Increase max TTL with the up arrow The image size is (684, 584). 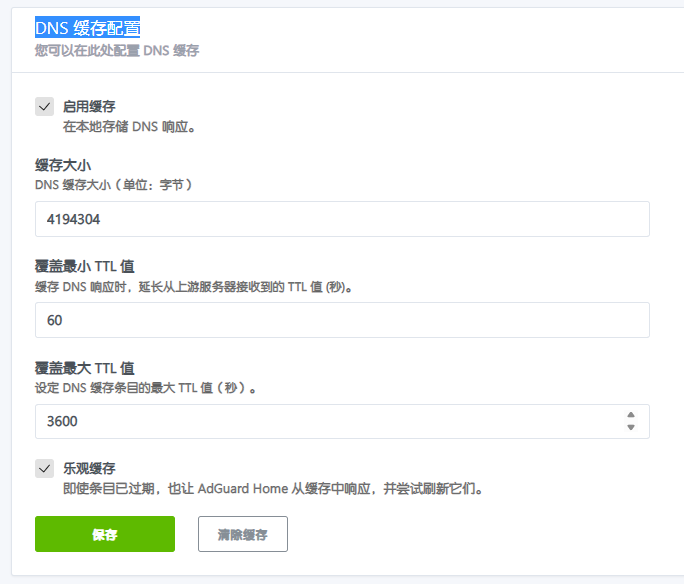tap(630, 415)
